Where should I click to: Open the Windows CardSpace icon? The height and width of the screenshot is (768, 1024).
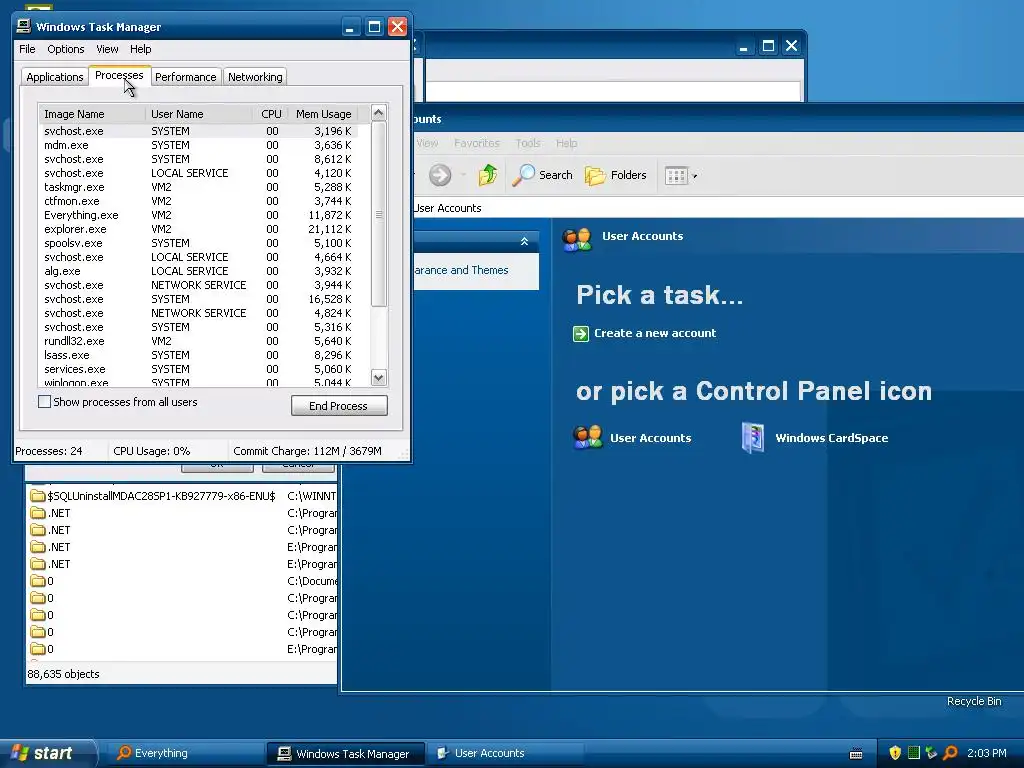(x=752, y=438)
